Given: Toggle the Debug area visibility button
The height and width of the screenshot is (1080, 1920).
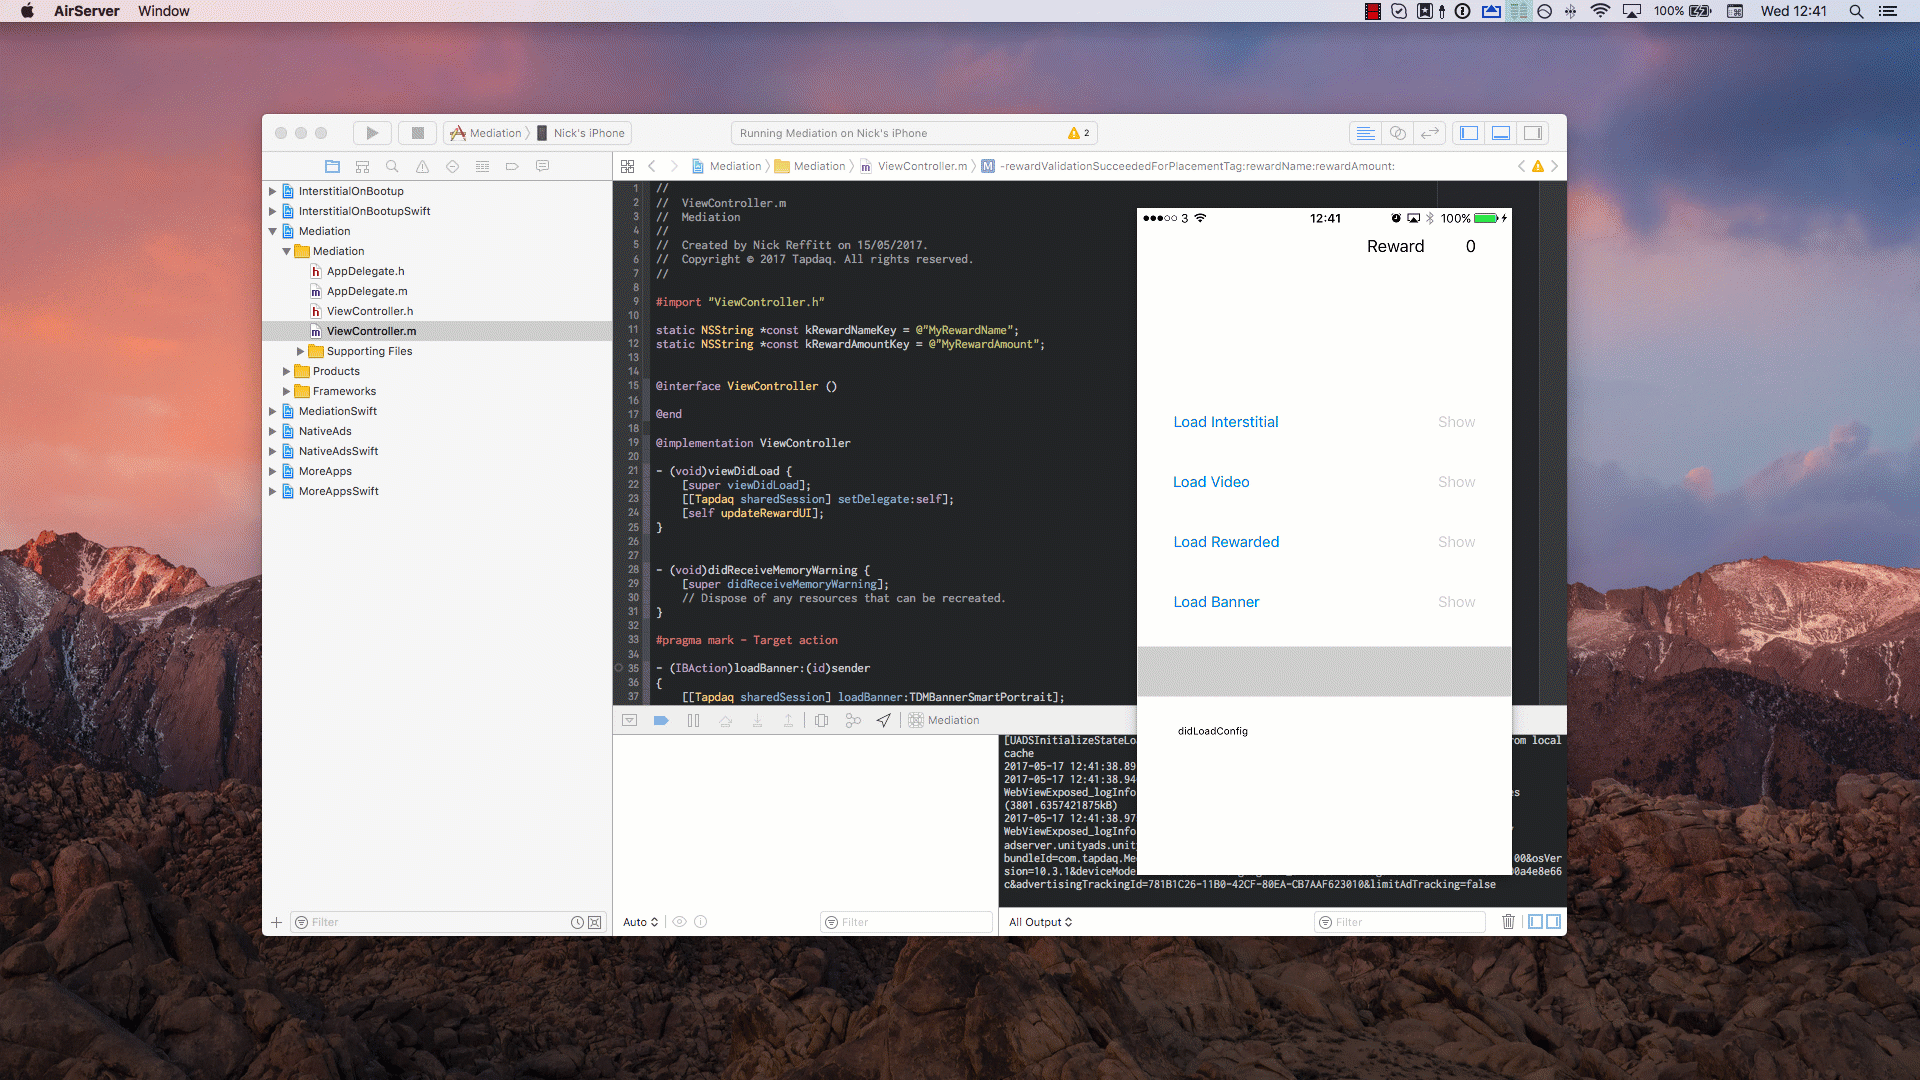Looking at the screenshot, I should click(1501, 133).
